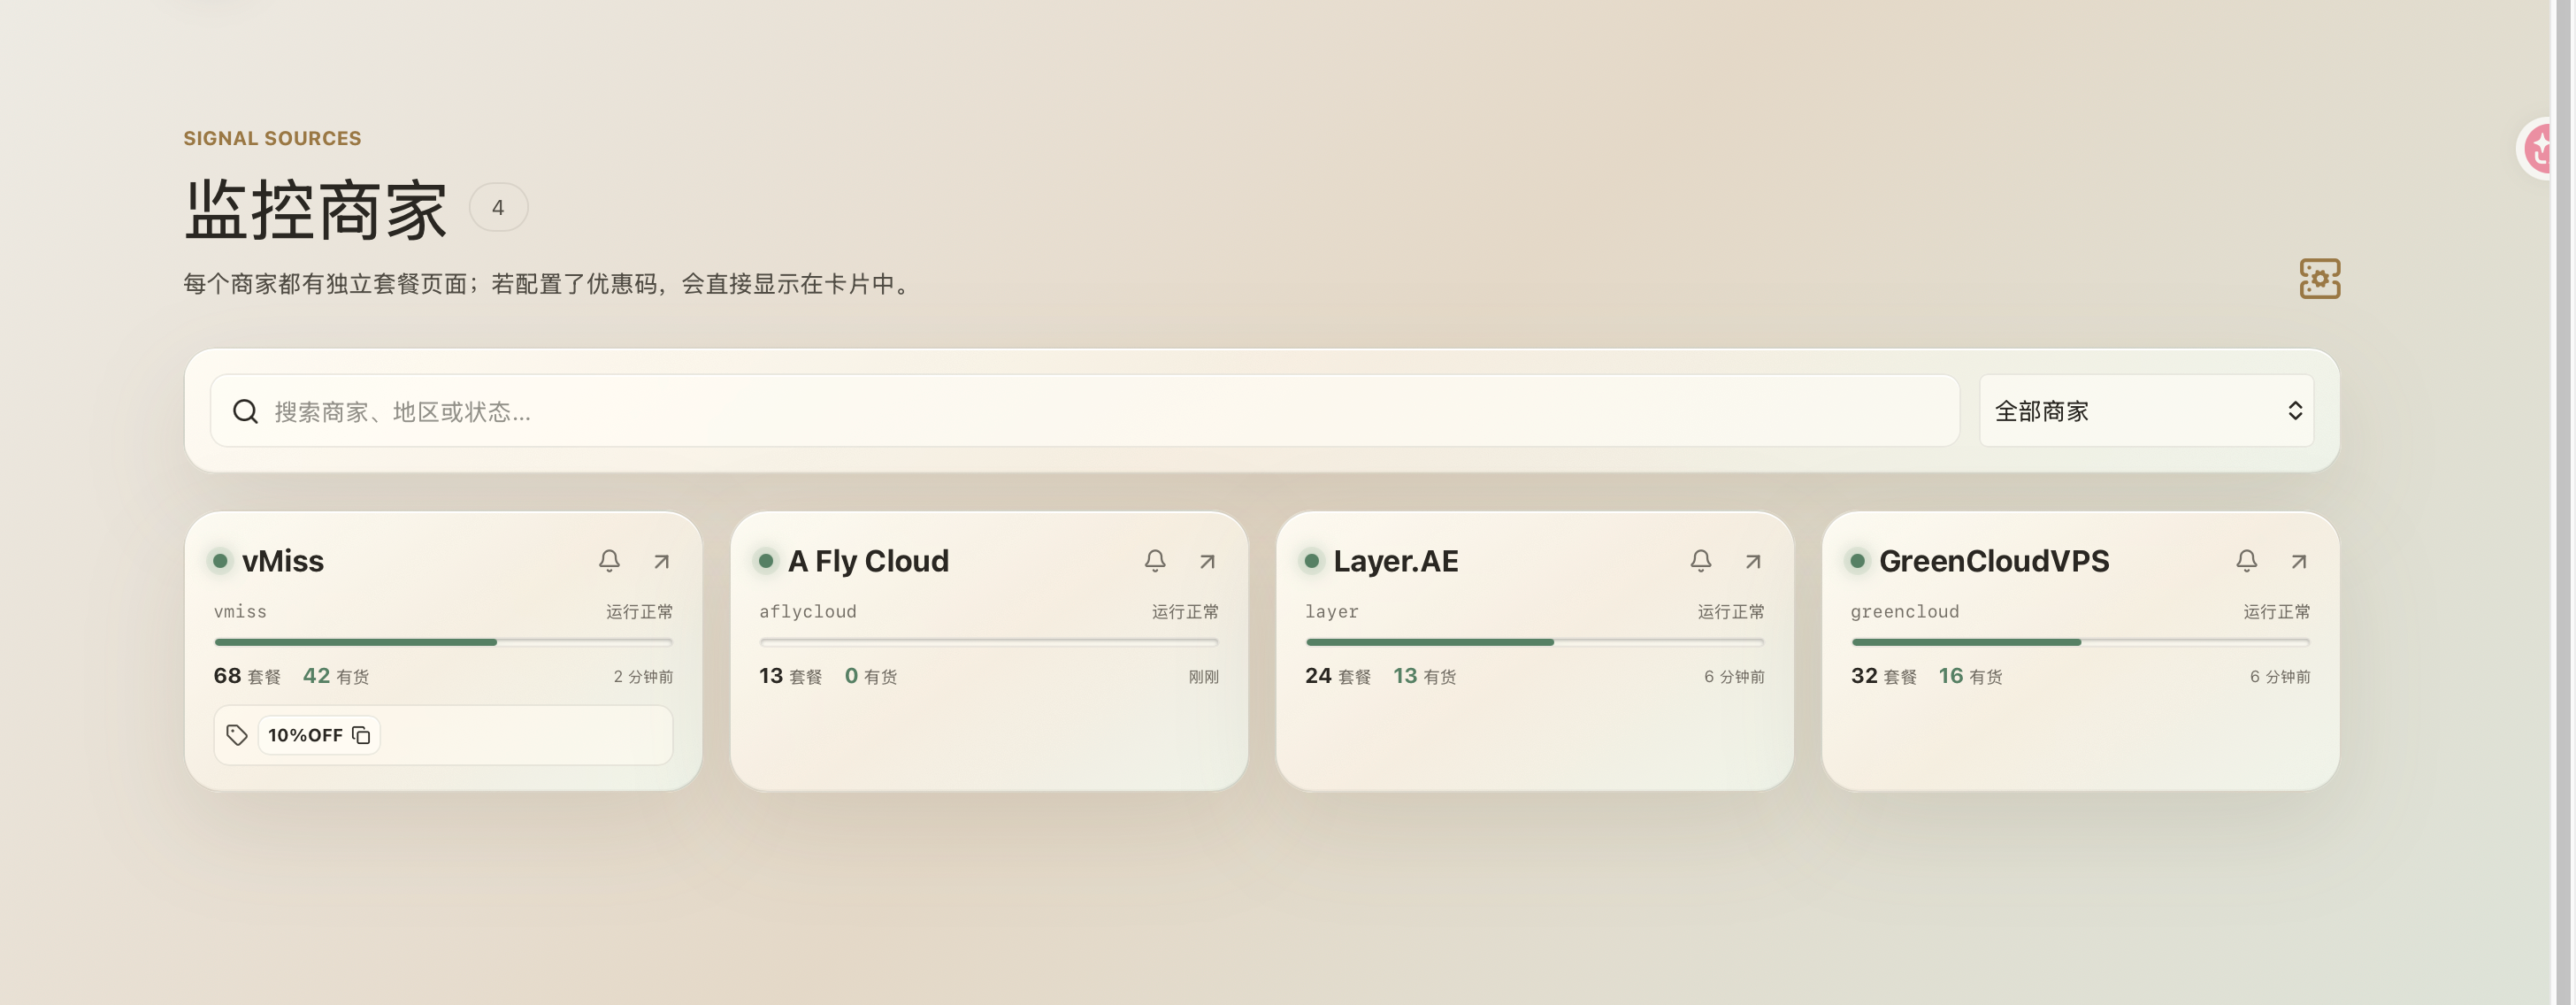Click the aflycloud slug text
Screen dimensions: 2576x1005
click(808, 611)
